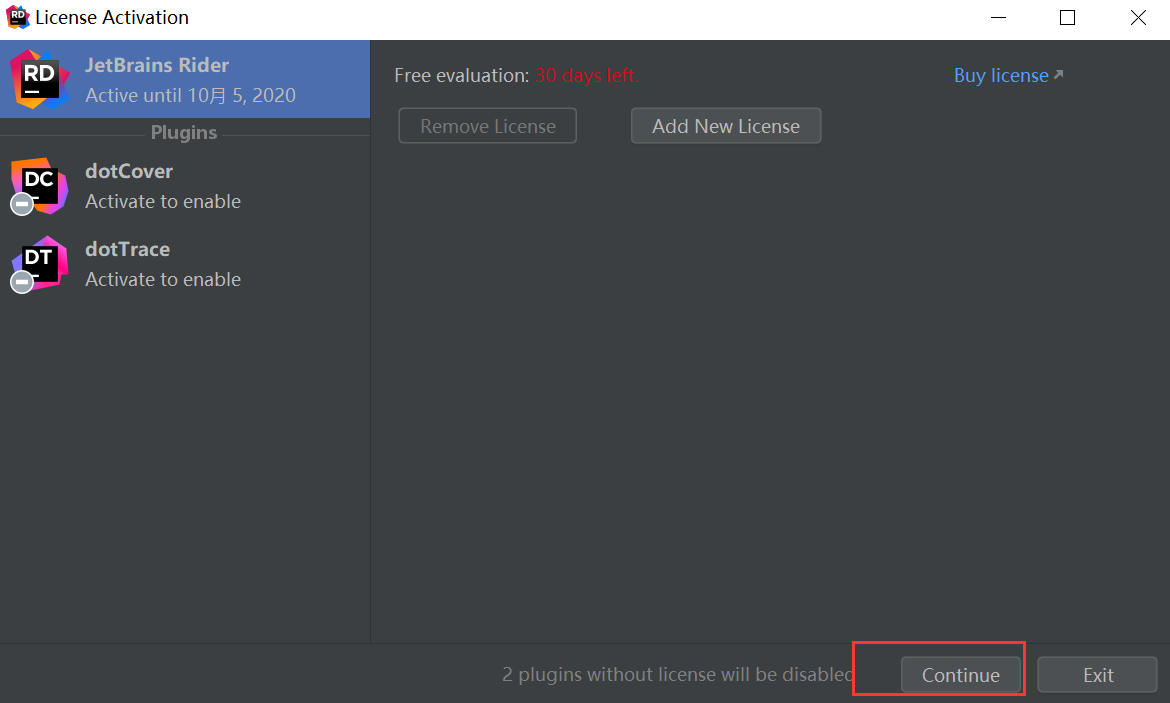Viewport: 1170px width, 703px height.
Task: Click the dotTrace DT icon
Action: (x=40, y=264)
